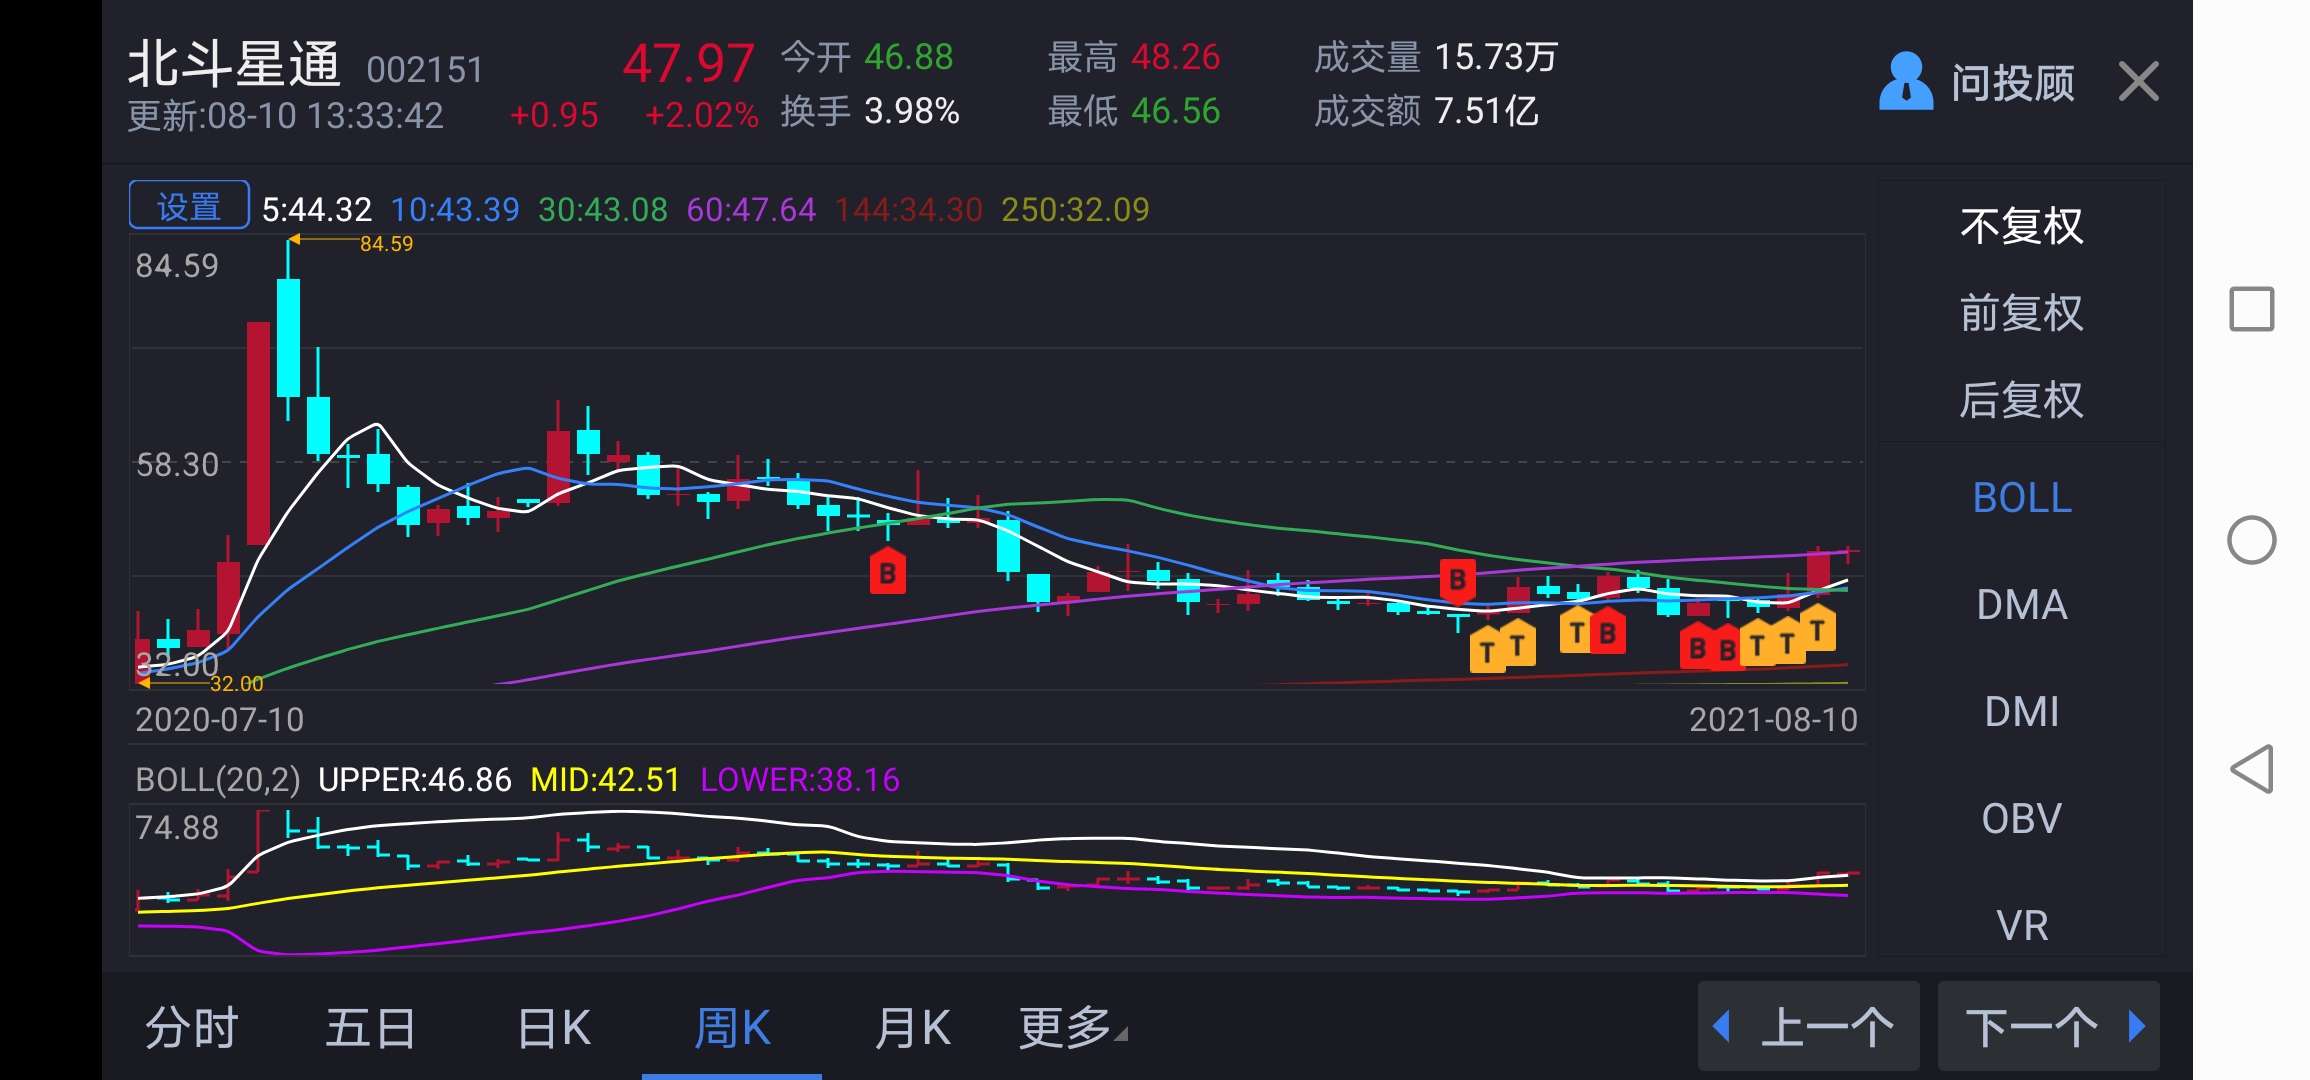This screenshot has height=1080, width=2310.
Task: Open the 设置 settings button
Action: [189, 207]
